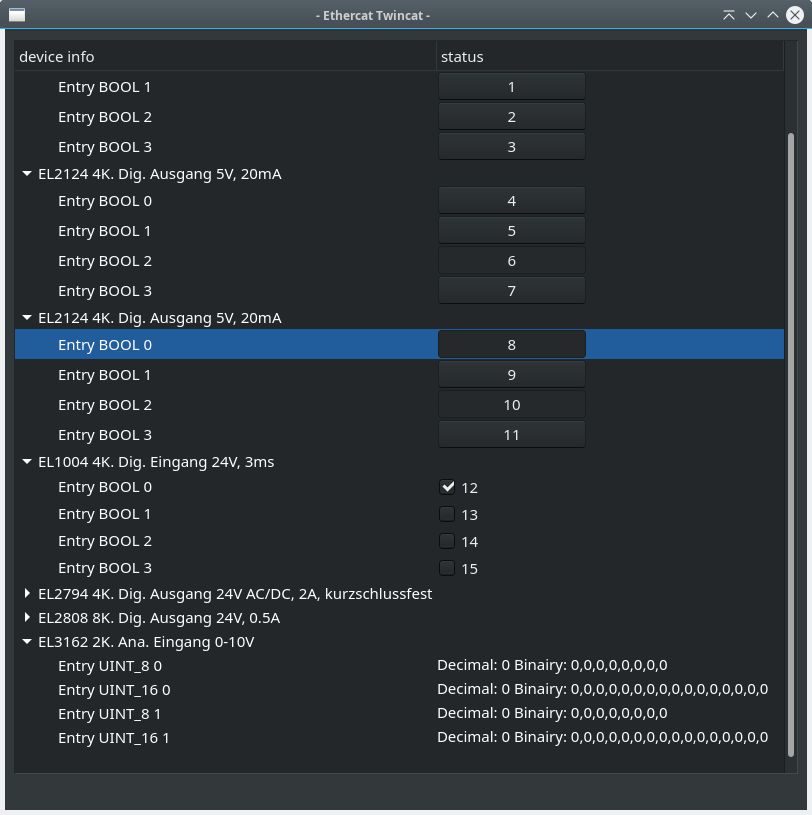
Task: Toggle checkbox 12 for Entry BOOL 0
Action: pyautogui.click(x=447, y=487)
